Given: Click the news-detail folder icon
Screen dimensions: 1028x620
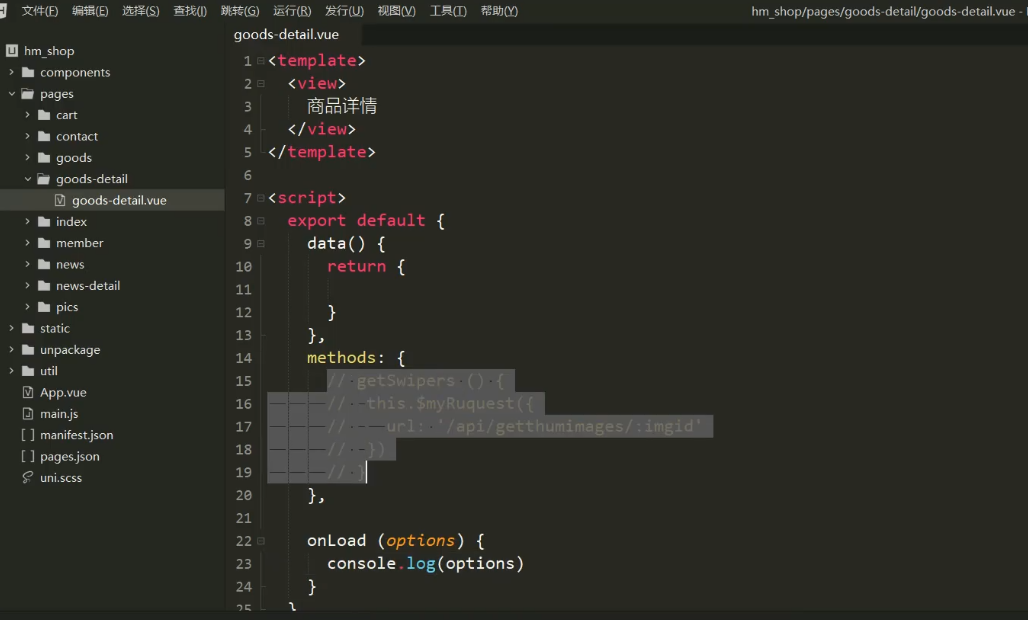Looking at the screenshot, I should 44,286.
